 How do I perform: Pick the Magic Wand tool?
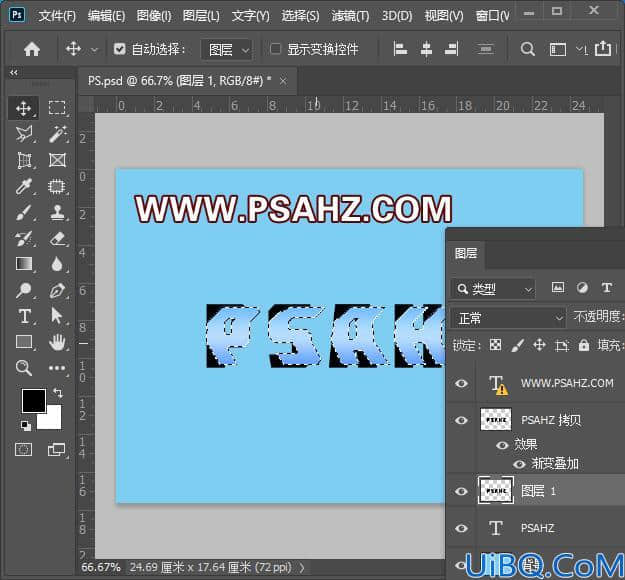point(57,134)
